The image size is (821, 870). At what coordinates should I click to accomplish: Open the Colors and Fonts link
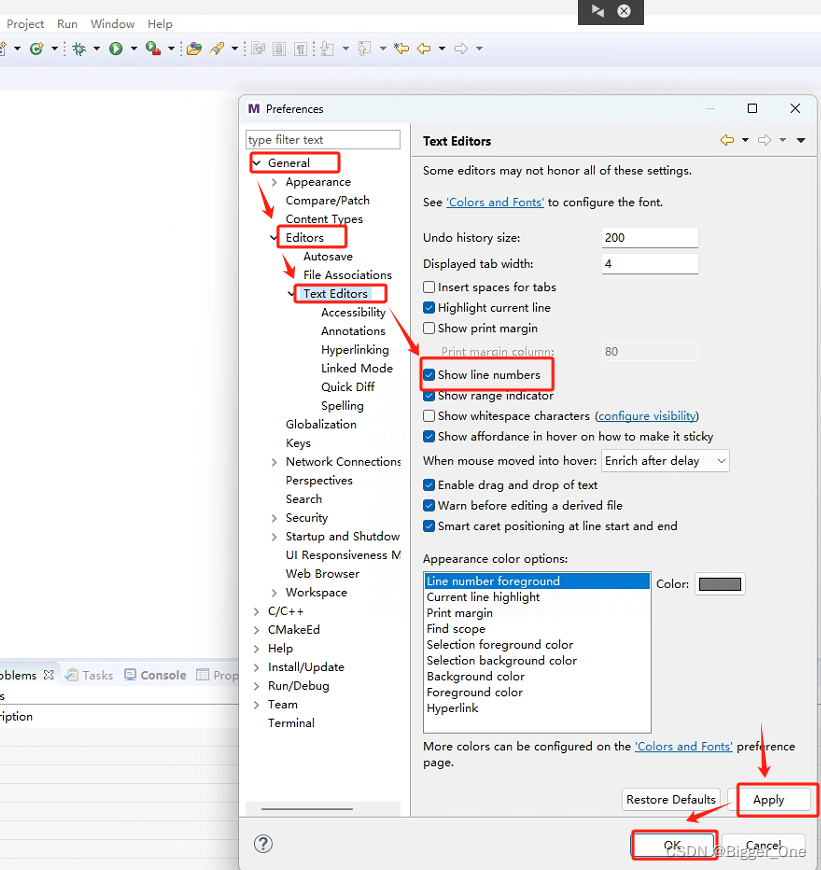(x=494, y=201)
